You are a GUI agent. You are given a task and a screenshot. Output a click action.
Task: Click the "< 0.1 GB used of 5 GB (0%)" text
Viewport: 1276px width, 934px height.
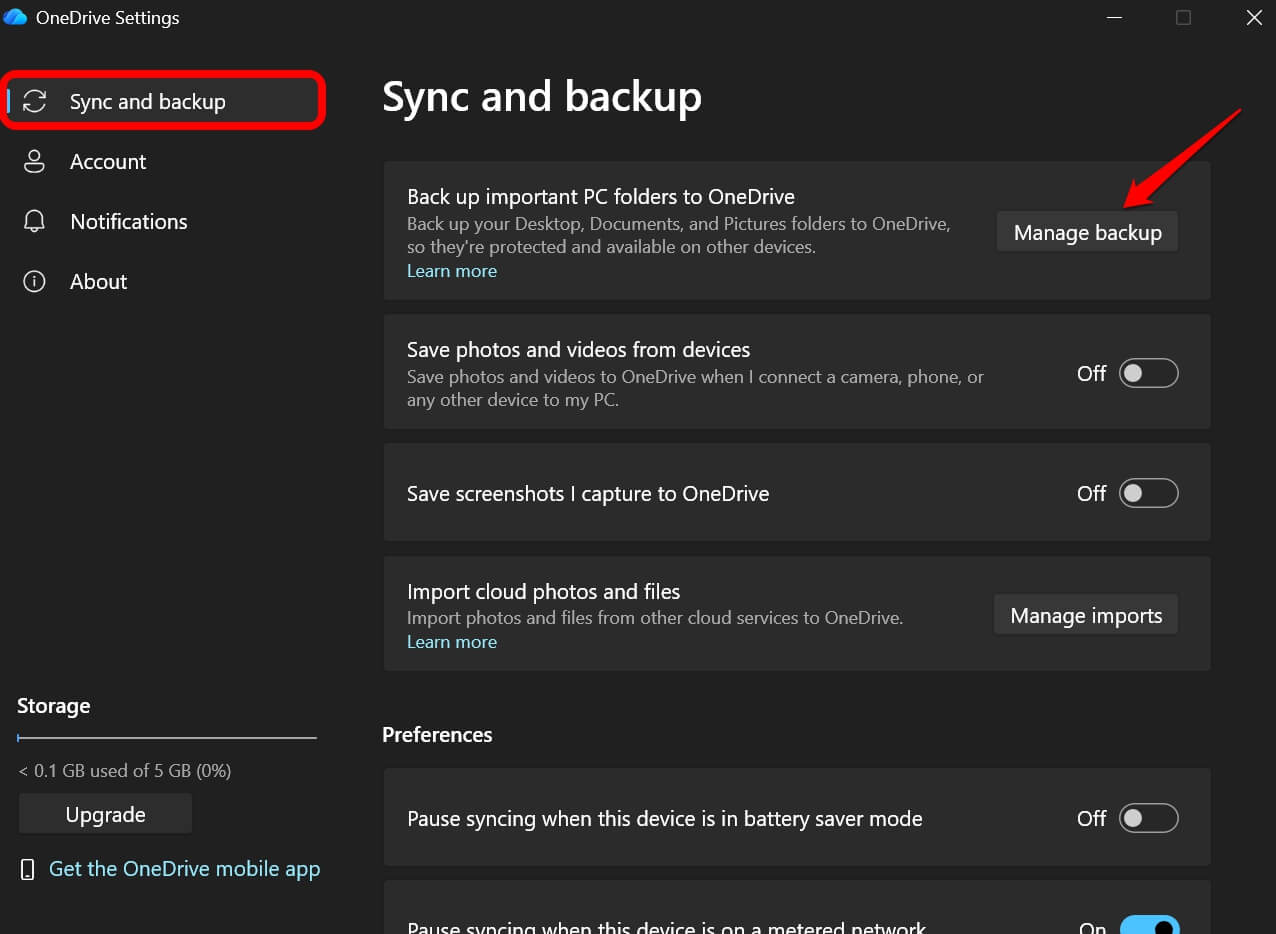click(x=125, y=770)
